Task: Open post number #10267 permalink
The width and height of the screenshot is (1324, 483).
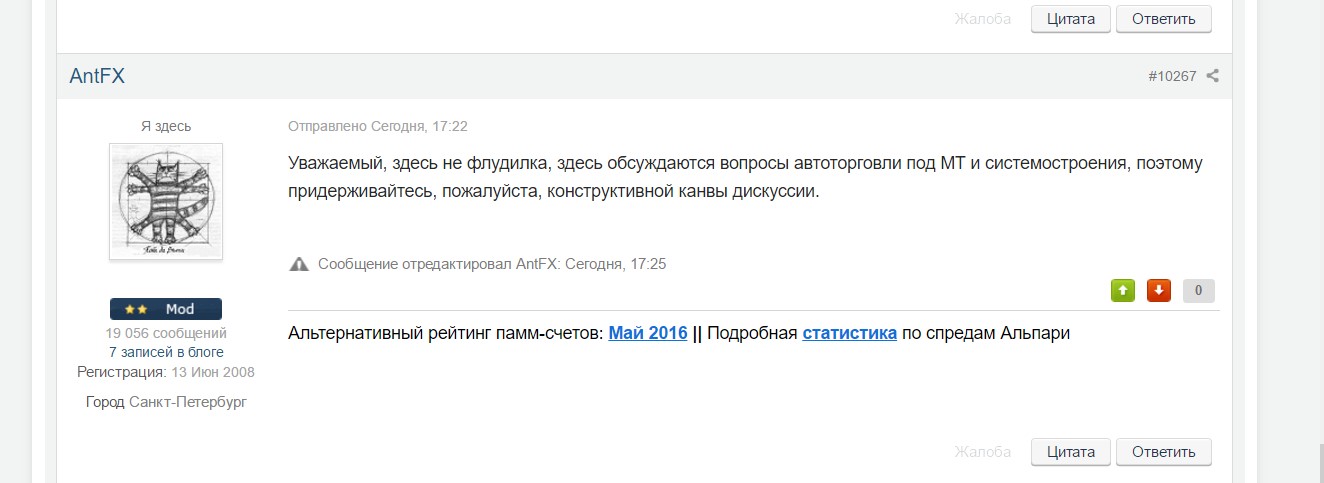Action: click(1172, 76)
